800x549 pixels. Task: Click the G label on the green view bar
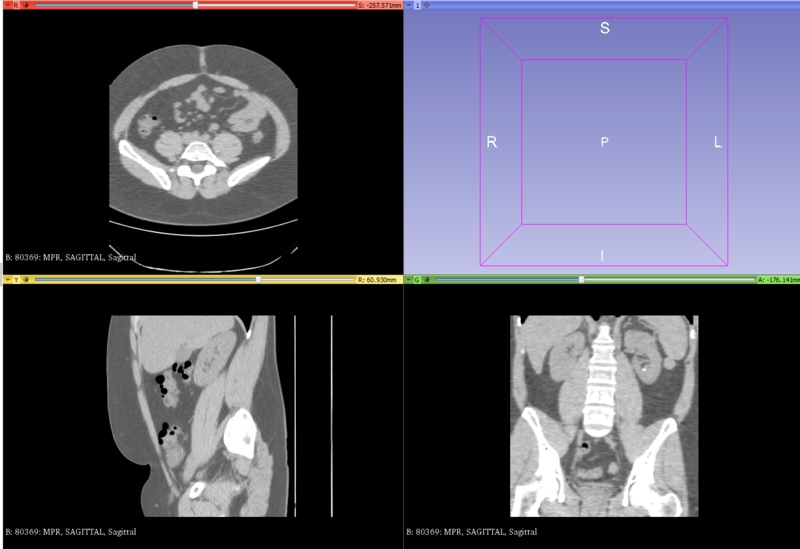point(418,280)
